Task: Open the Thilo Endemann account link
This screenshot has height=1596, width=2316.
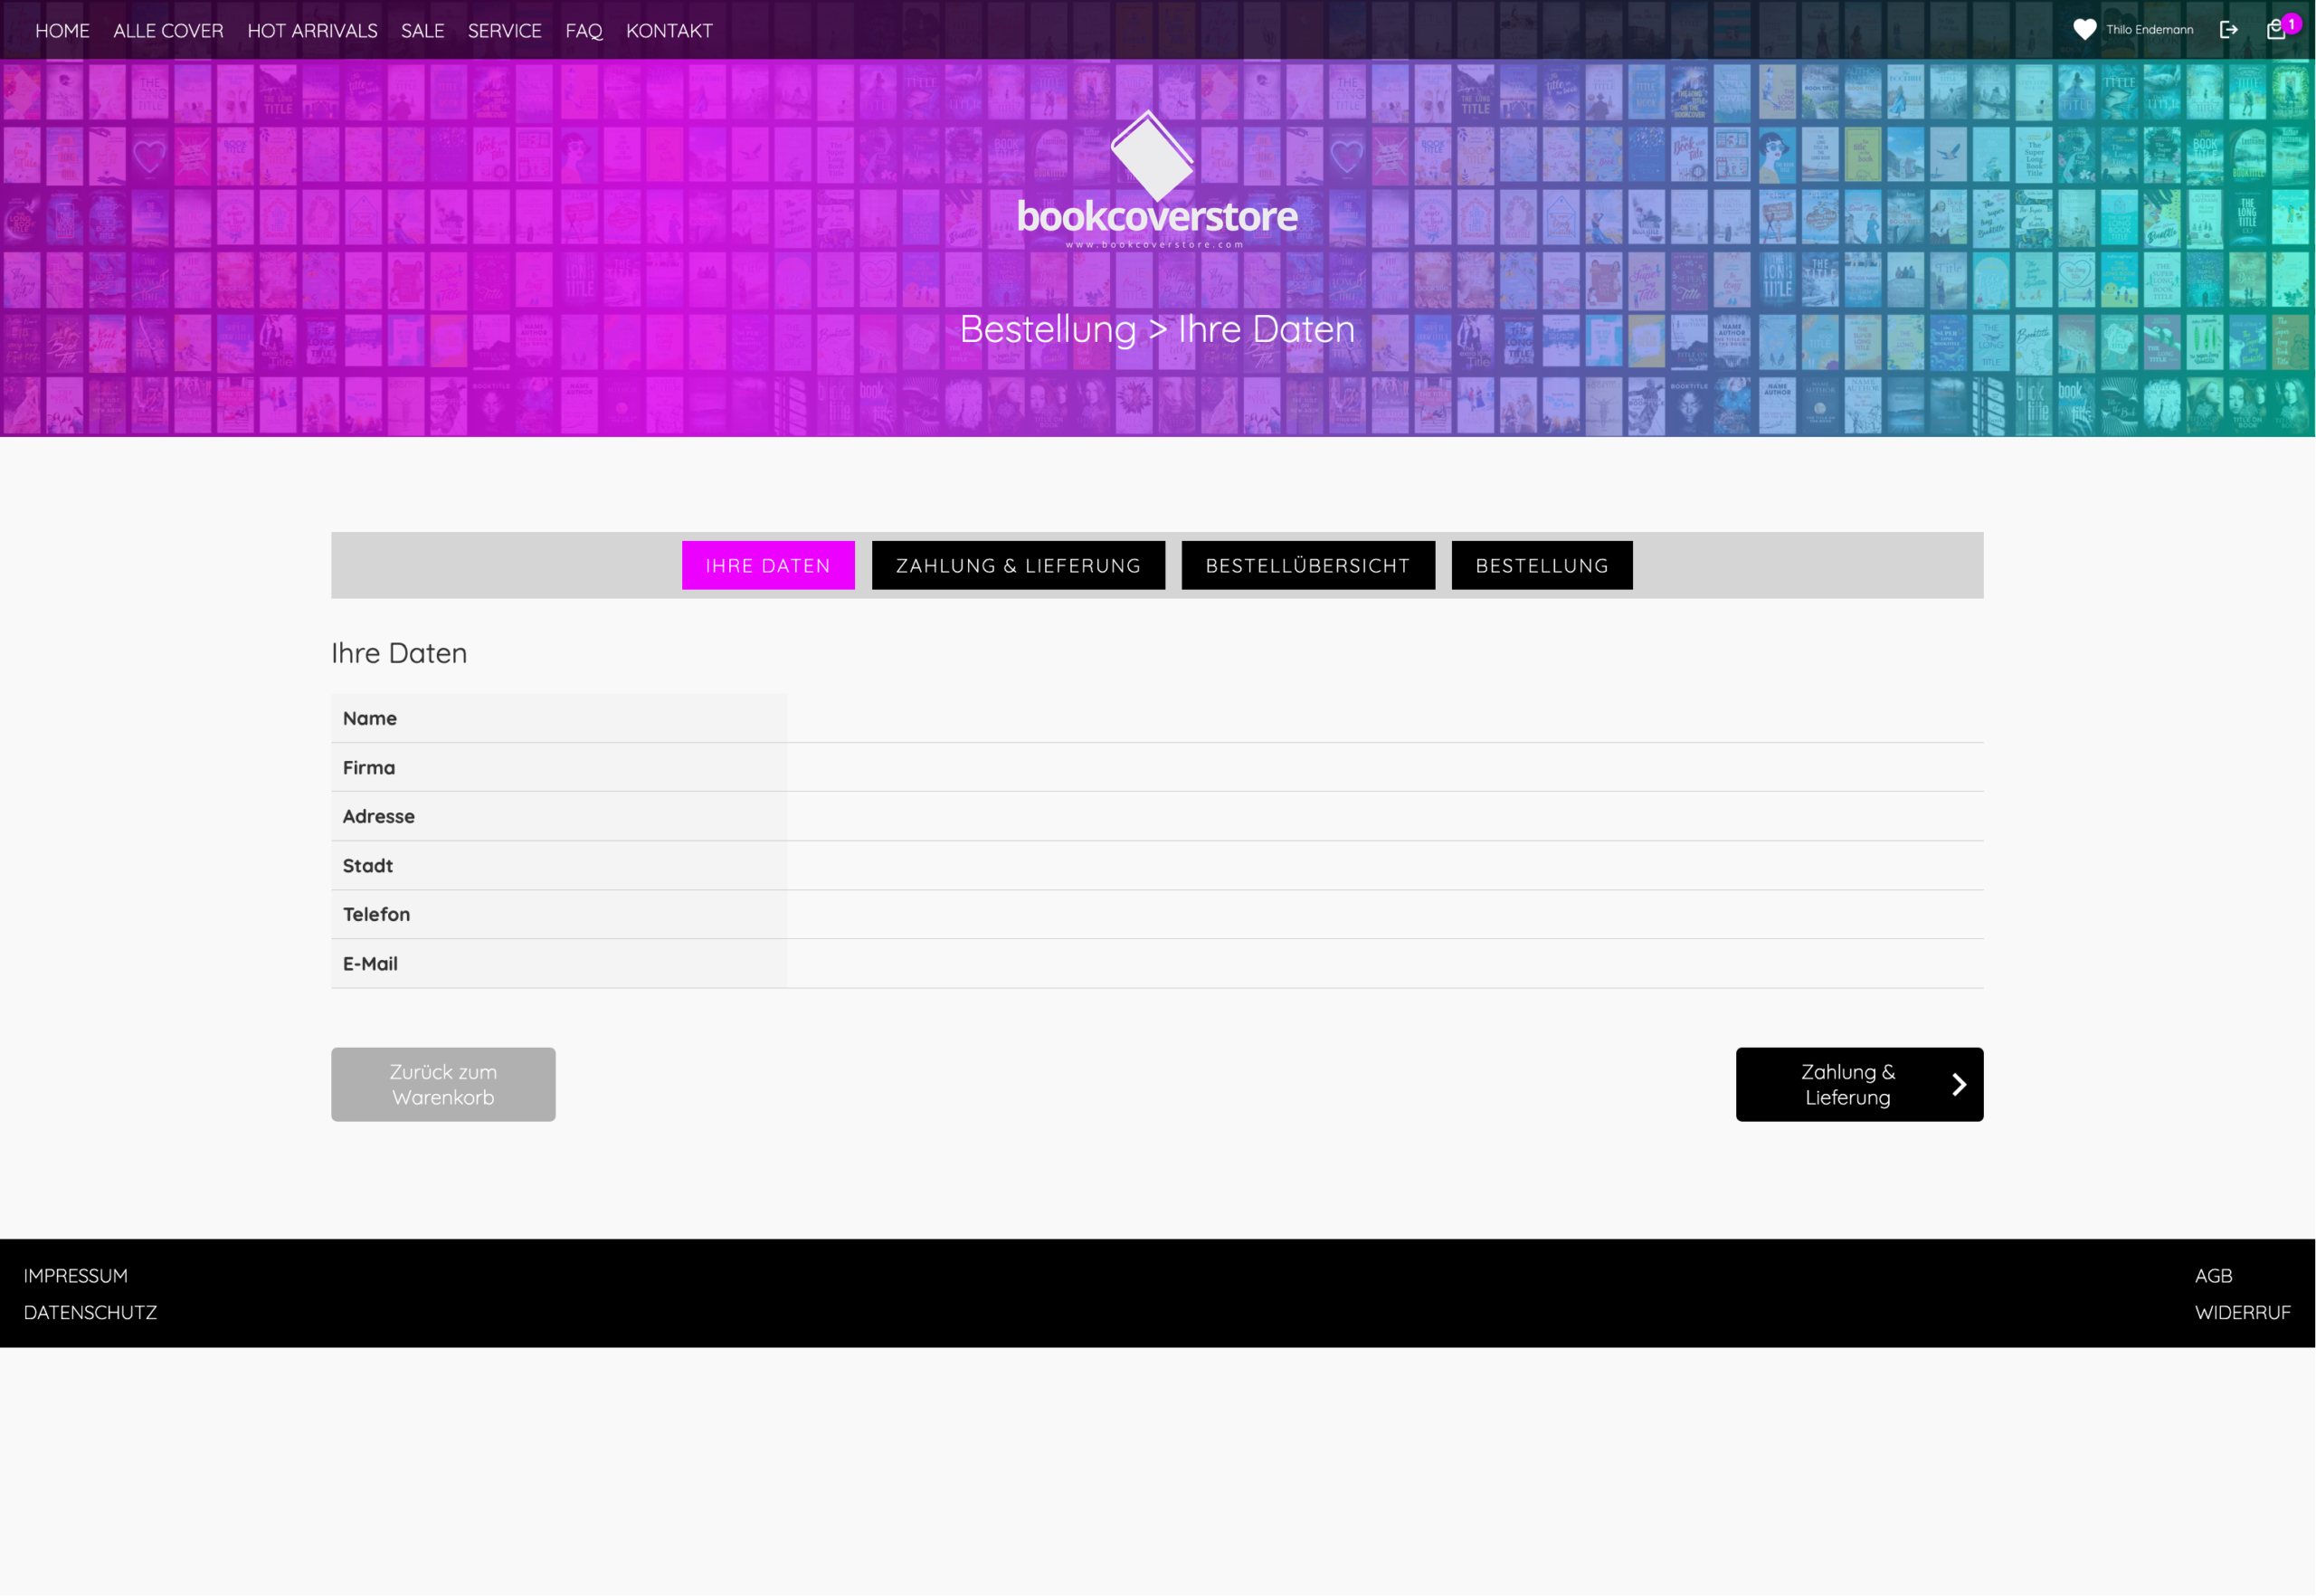Action: pos(2149,30)
